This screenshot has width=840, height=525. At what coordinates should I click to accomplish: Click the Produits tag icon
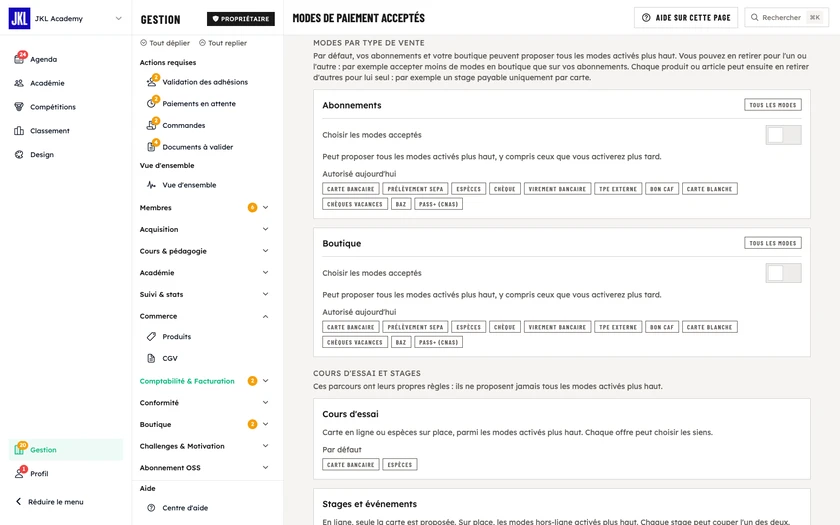coord(151,336)
